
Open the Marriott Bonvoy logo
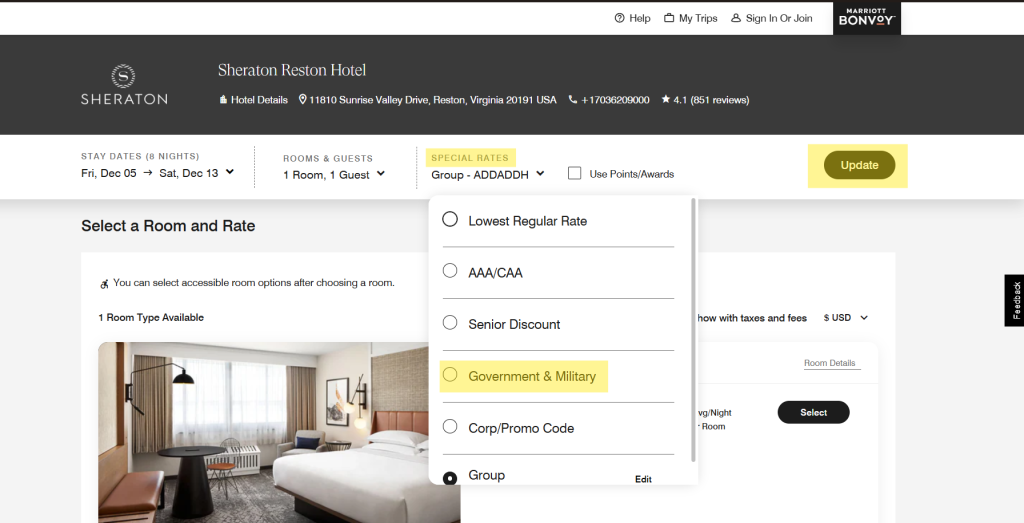[867, 18]
